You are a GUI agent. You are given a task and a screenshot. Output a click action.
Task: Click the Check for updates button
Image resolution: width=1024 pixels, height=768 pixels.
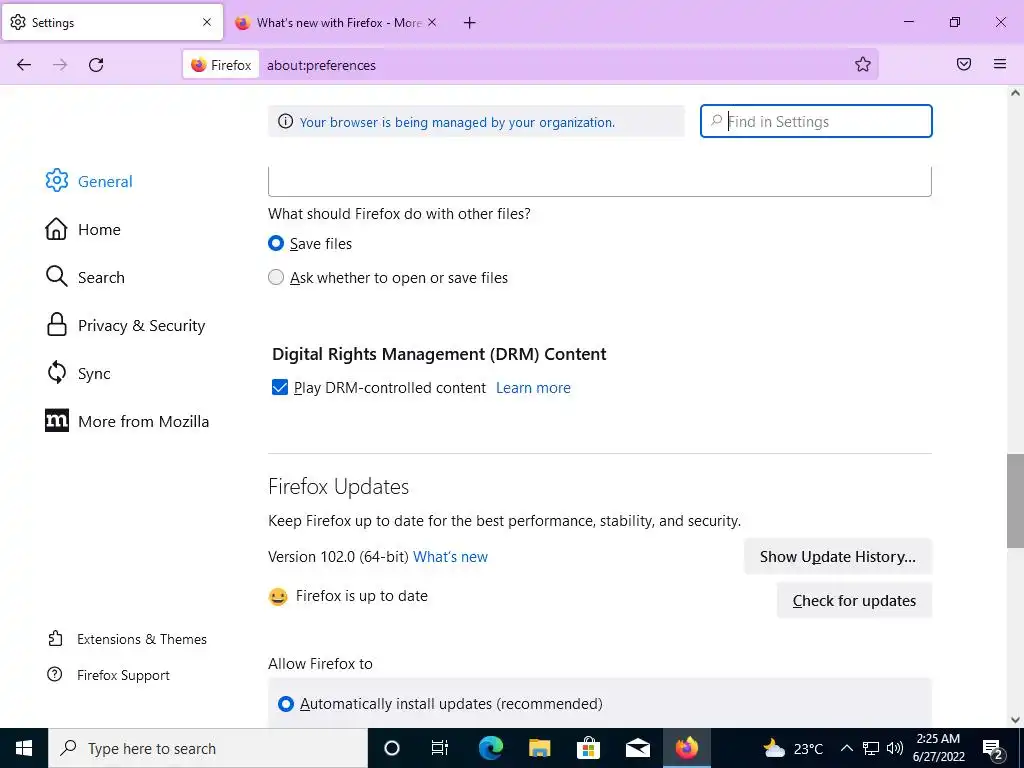click(x=854, y=601)
